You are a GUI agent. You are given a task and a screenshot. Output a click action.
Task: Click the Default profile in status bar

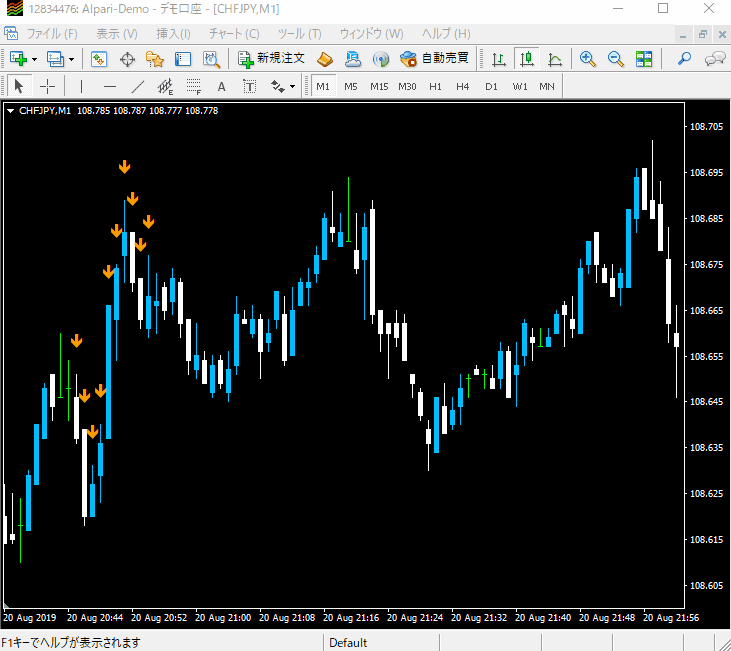point(348,643)
